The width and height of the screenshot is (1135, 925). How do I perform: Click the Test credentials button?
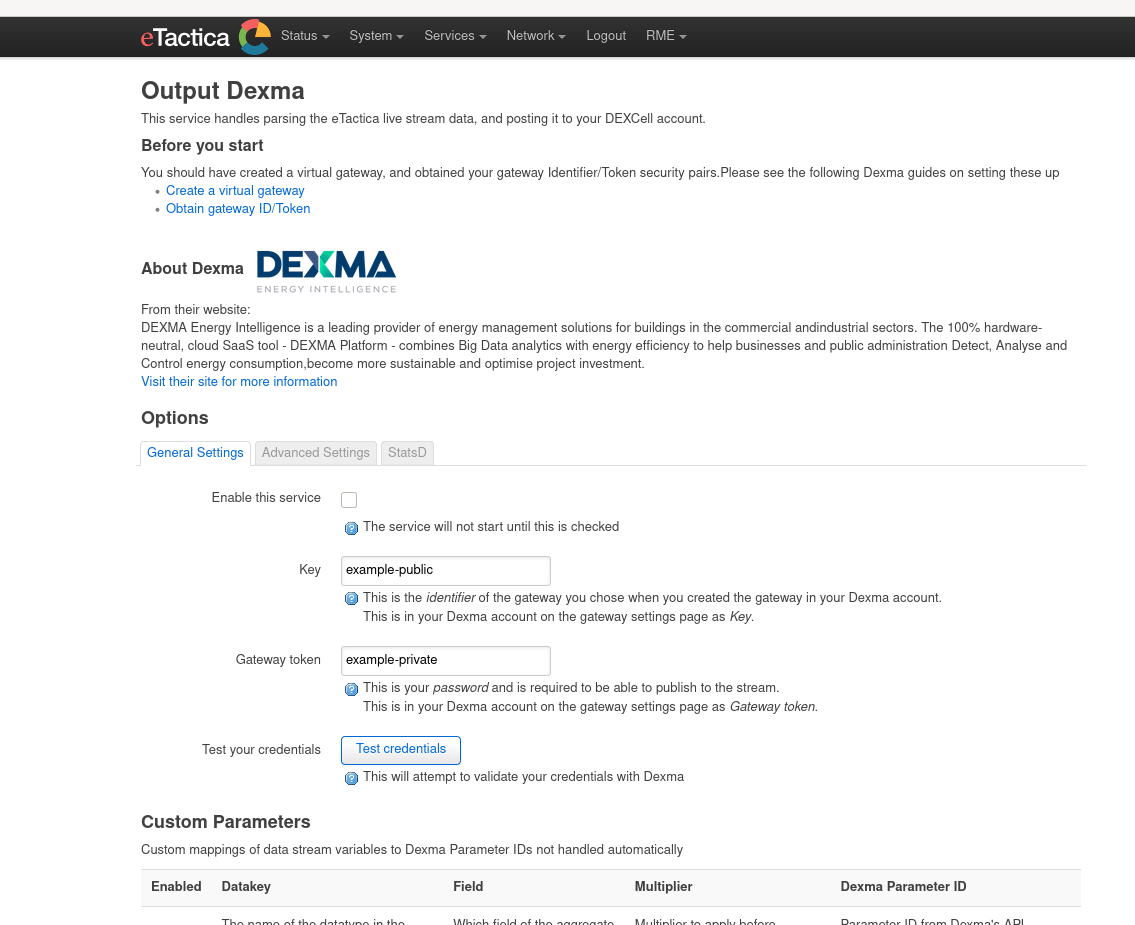pos(401,750)
